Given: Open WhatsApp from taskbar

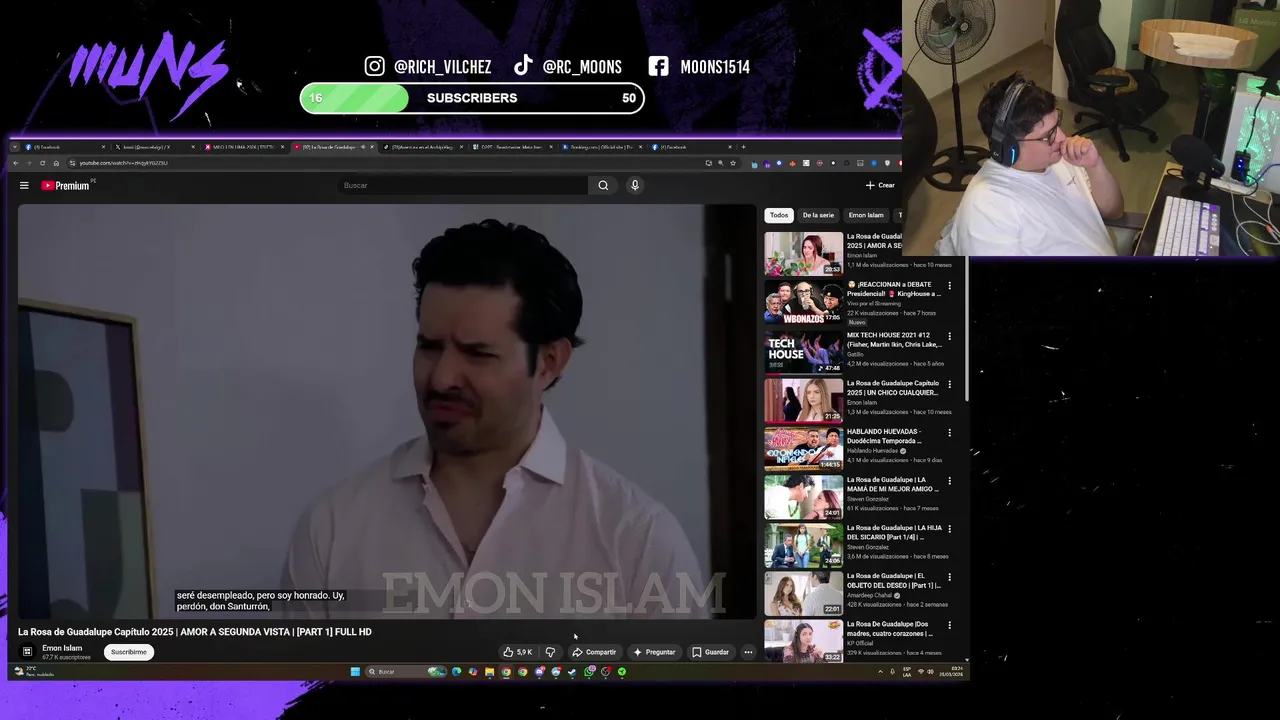Looking at the screenshot, I should coord(589,672).
